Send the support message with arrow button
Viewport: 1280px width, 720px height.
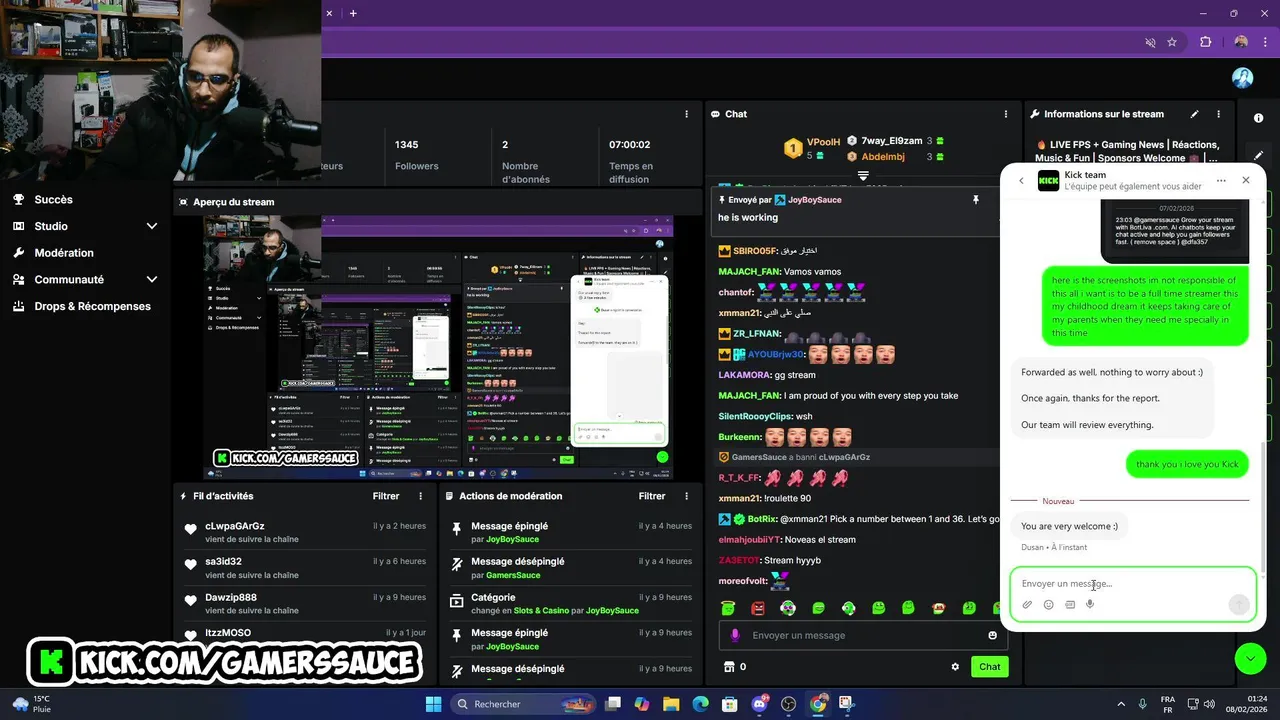click(1238, 604)
